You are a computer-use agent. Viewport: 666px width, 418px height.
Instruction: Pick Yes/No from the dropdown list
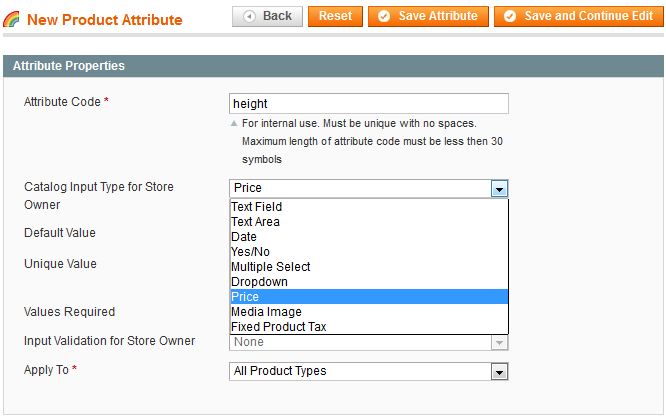pyautogui.click(x=250, y=252)
